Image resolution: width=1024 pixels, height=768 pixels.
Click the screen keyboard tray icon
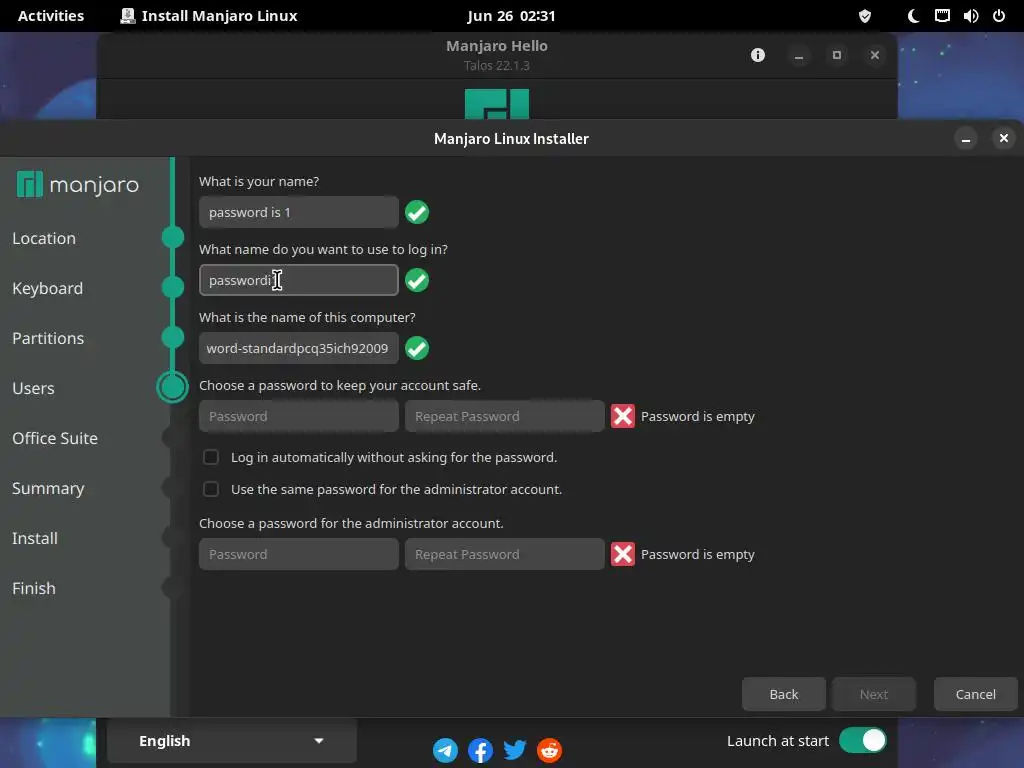click(942, 16)
